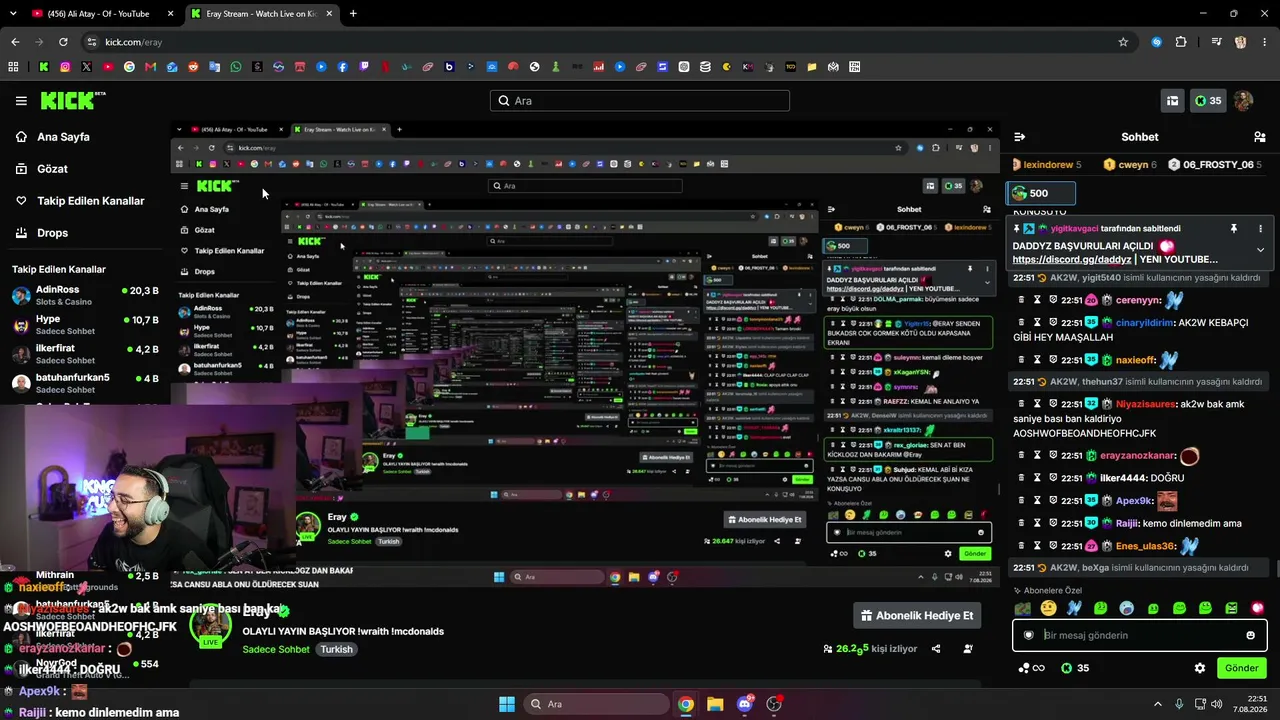Viewport: 1280px width, 720px height.
Task: Open ilkerfirat followed channel
Action: tap(85, 354)
